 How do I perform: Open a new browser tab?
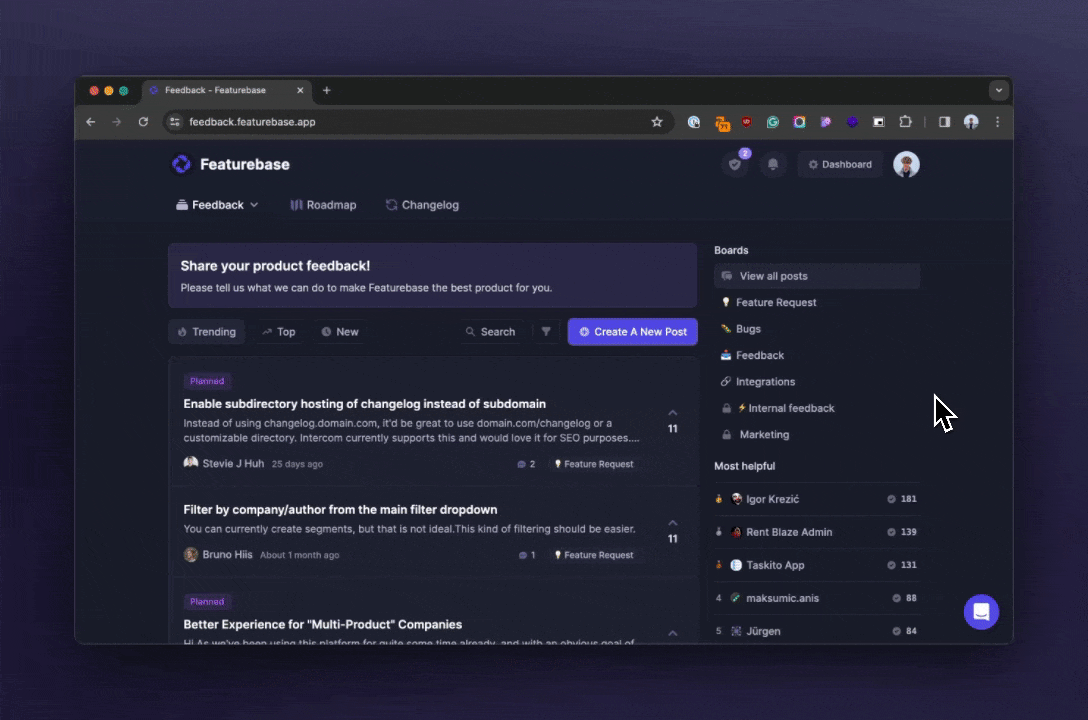(x=326, y=90)
